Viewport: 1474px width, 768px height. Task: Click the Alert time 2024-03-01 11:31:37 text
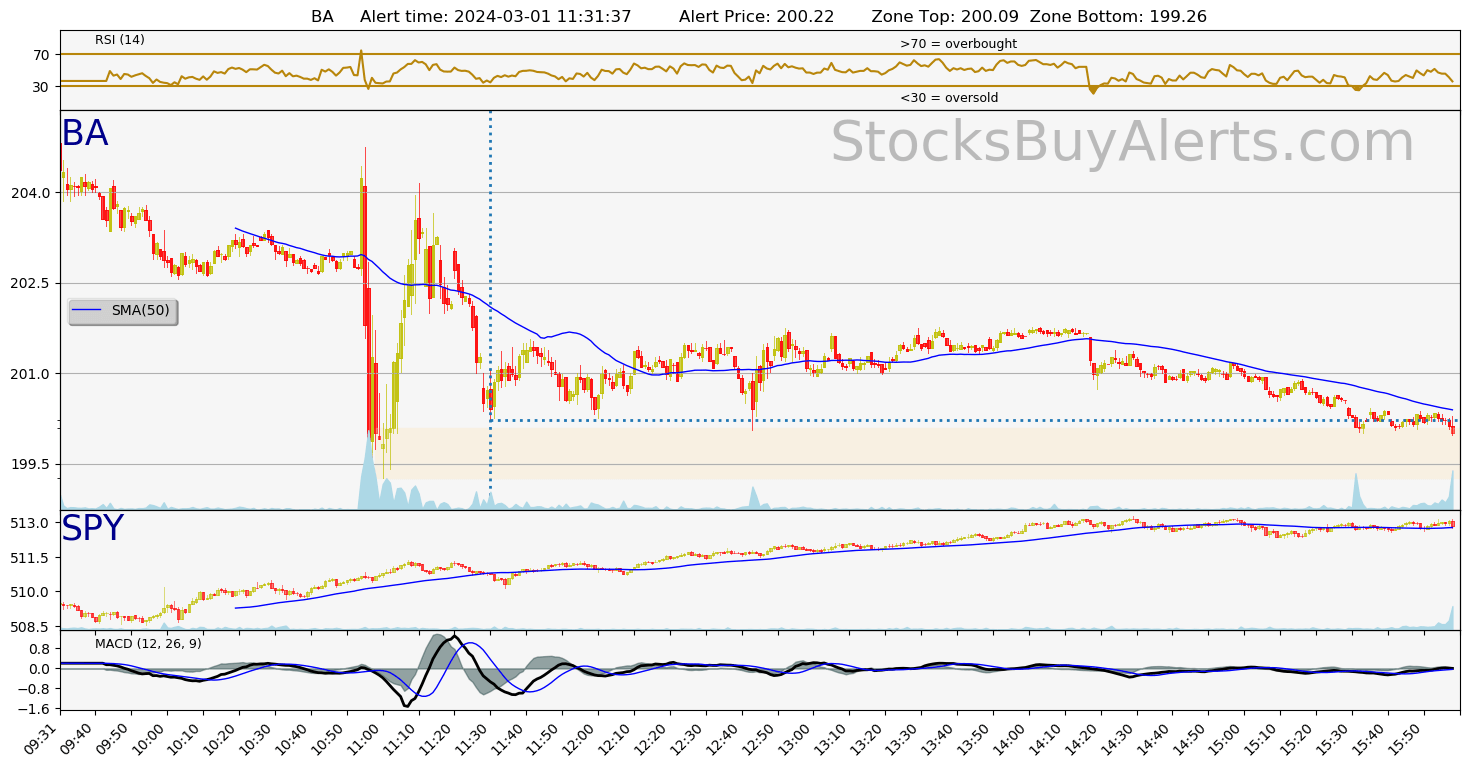click(x=495, y=16)
